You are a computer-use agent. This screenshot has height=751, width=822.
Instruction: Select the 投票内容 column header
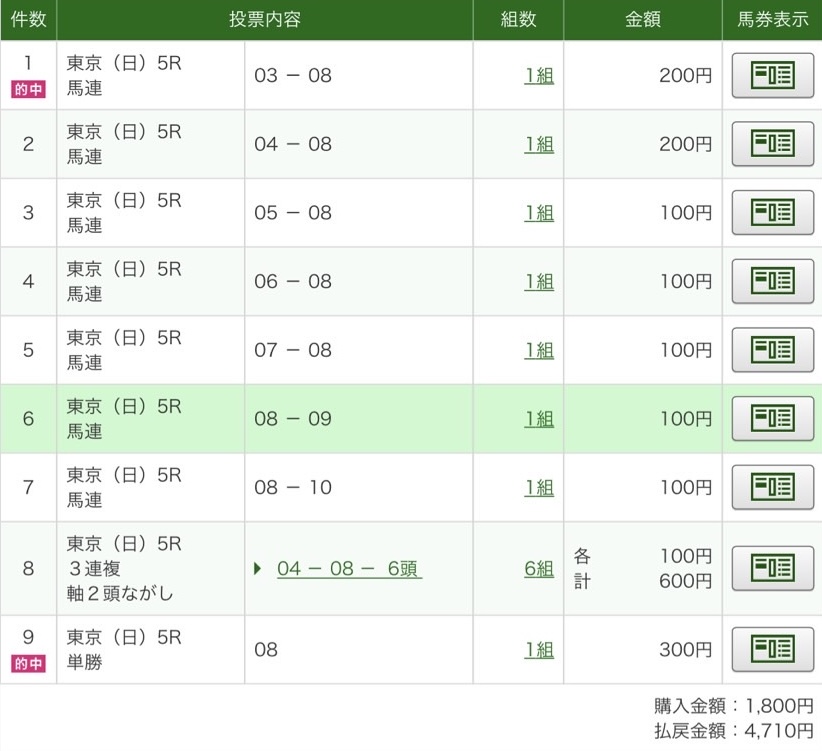[x=265, y=20]
